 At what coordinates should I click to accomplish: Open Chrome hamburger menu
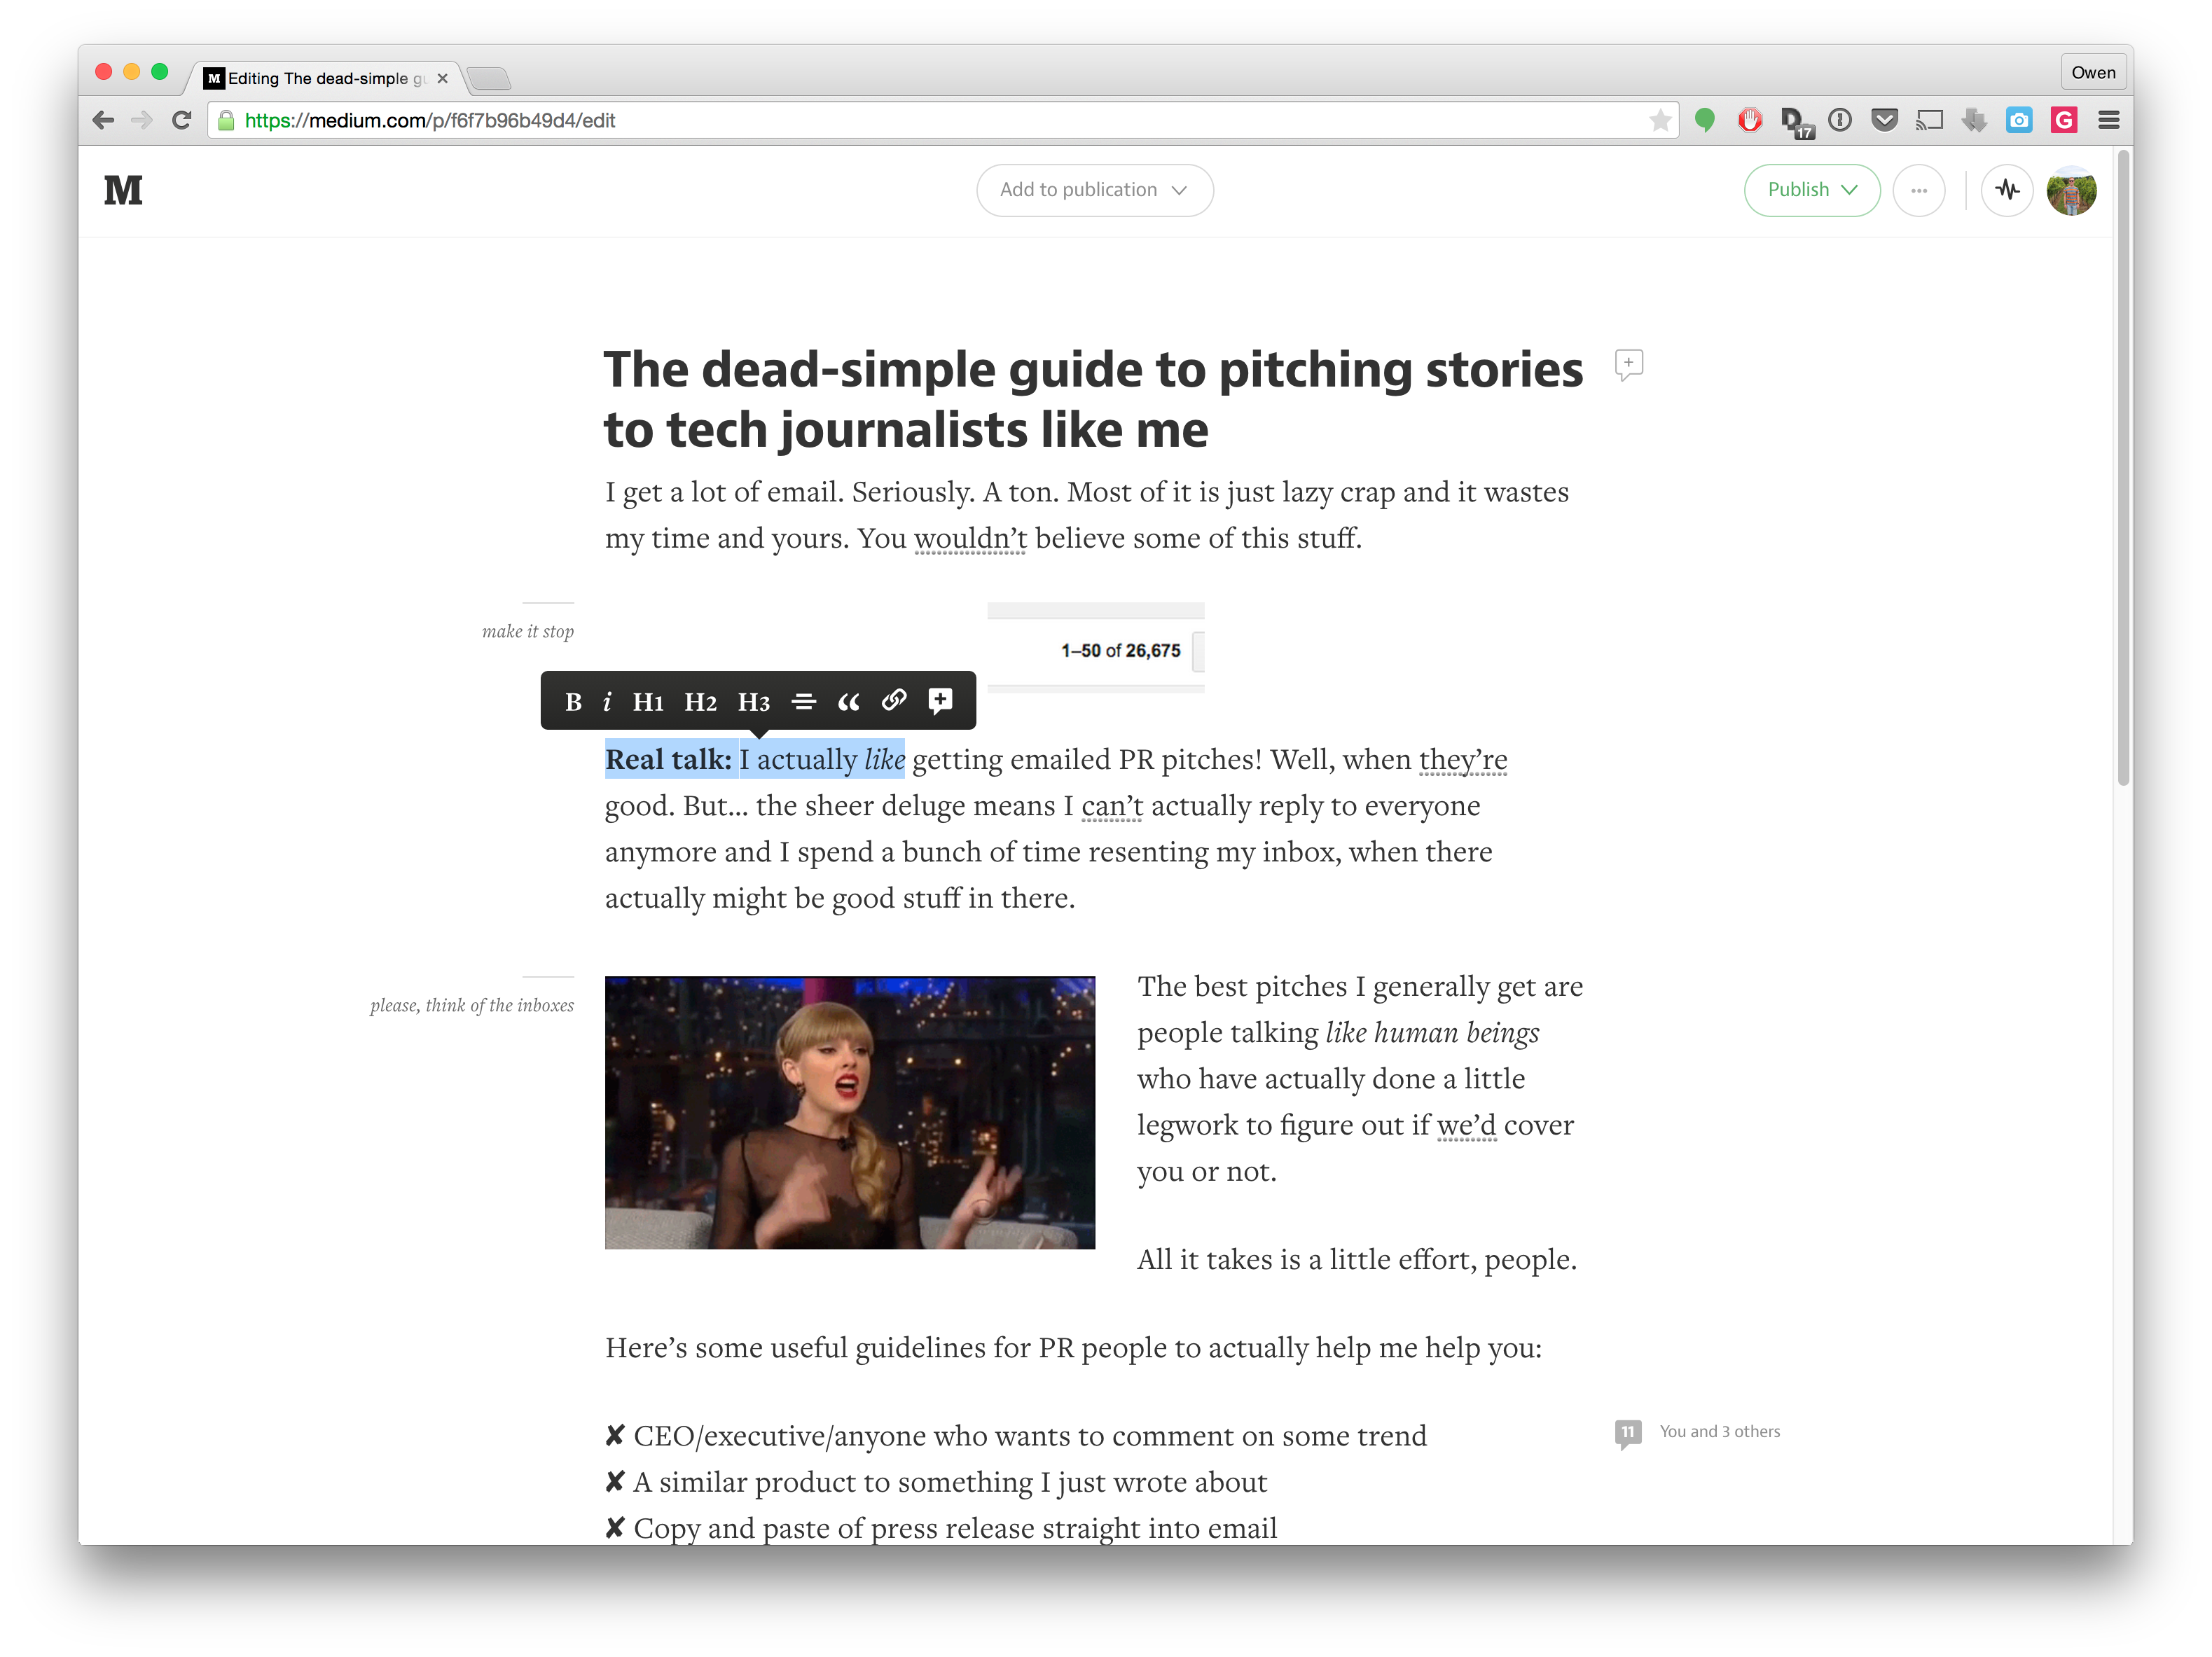2109,120
